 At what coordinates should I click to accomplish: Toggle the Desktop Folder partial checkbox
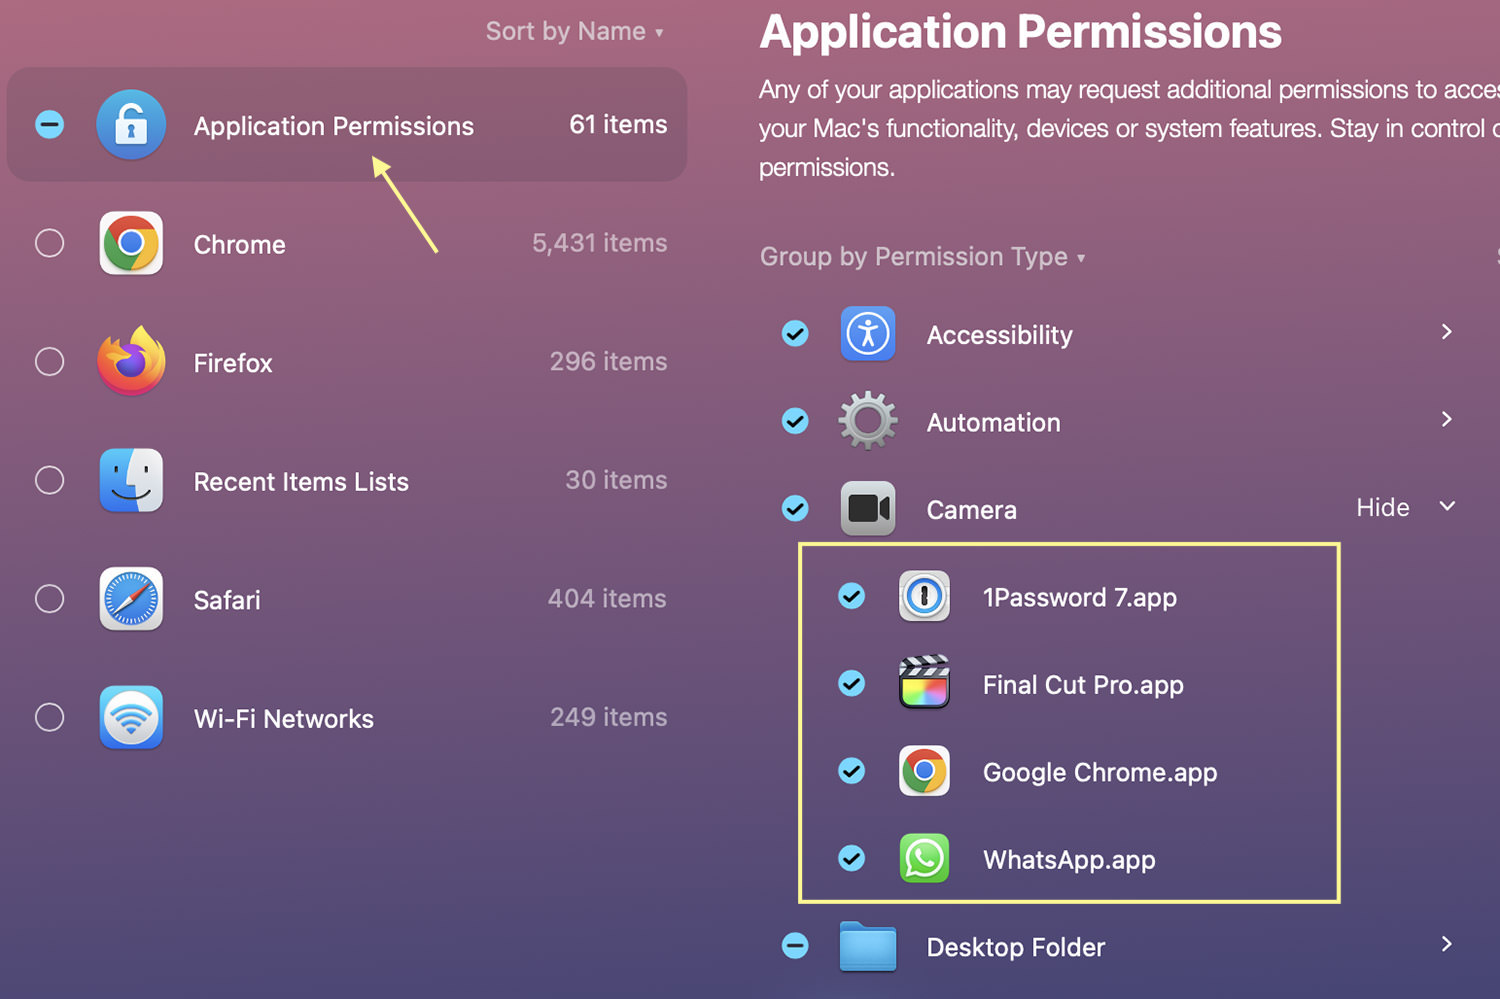(795, 946)
